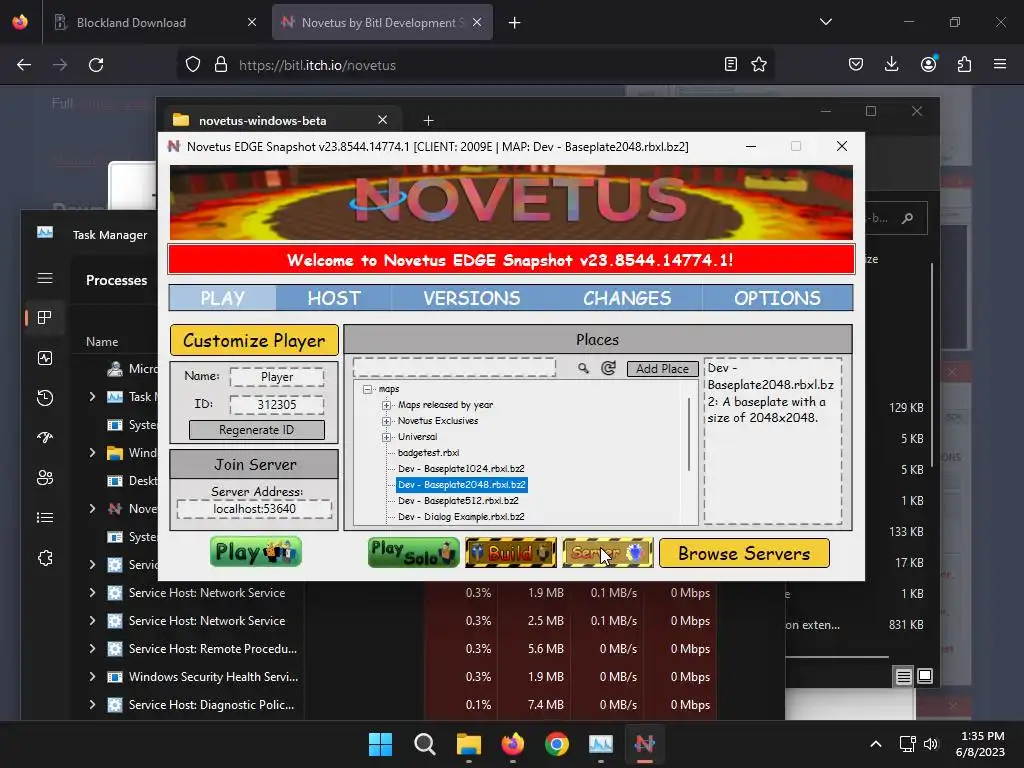Screen dimensions: 1024x768
Task: Save page to Pocket
Action: pyautogui.click(x=856, y=64)
